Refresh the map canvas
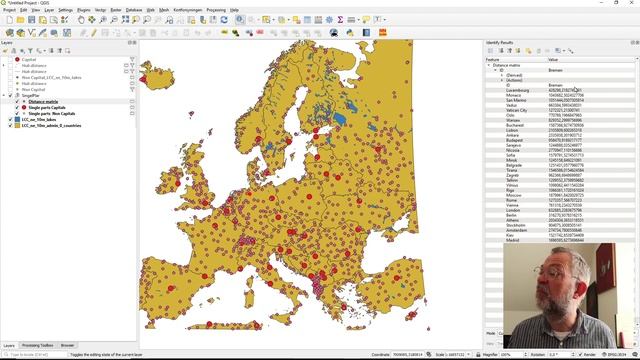 click(224, 20)
